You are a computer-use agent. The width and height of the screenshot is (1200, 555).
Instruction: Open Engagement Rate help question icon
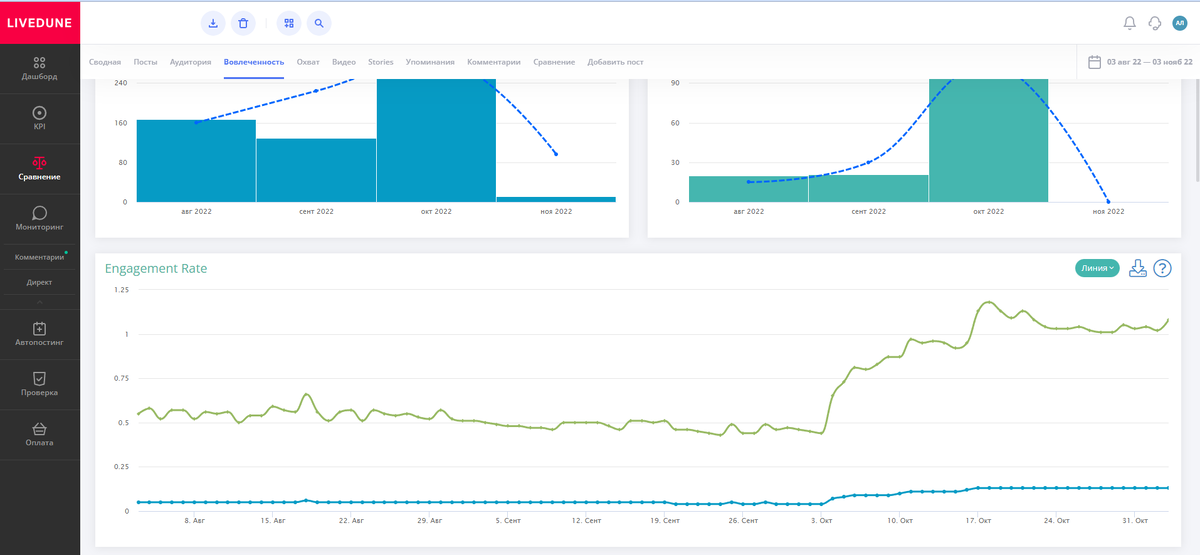1162,268
